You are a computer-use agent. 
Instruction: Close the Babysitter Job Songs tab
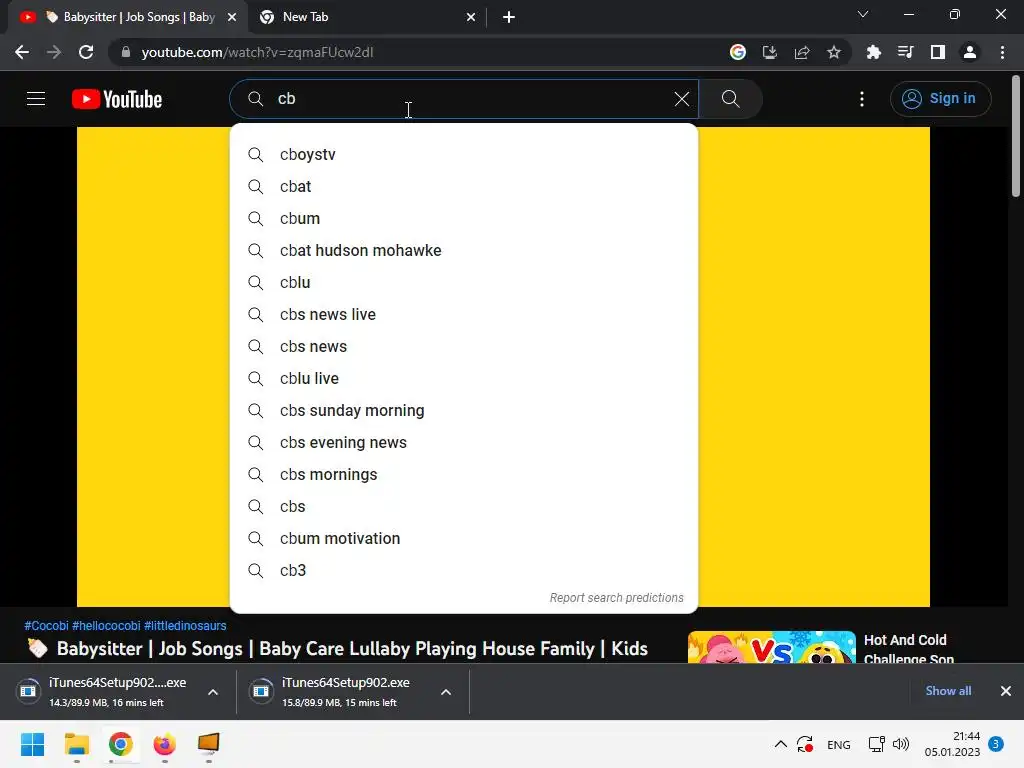pyautogui.click(x=232, y=17)
